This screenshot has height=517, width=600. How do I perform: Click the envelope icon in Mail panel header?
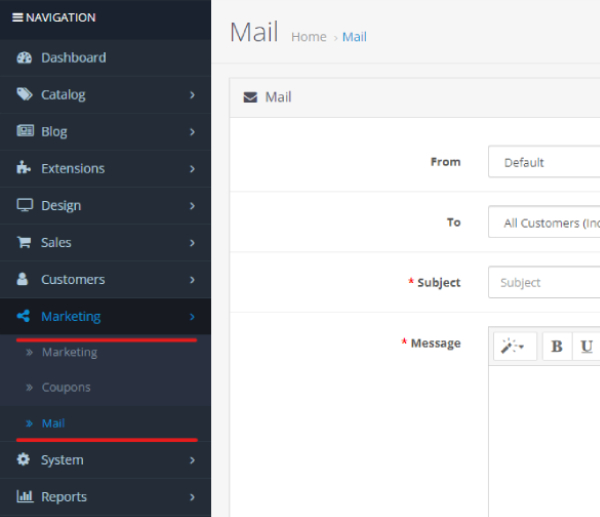tap(250, 97)
